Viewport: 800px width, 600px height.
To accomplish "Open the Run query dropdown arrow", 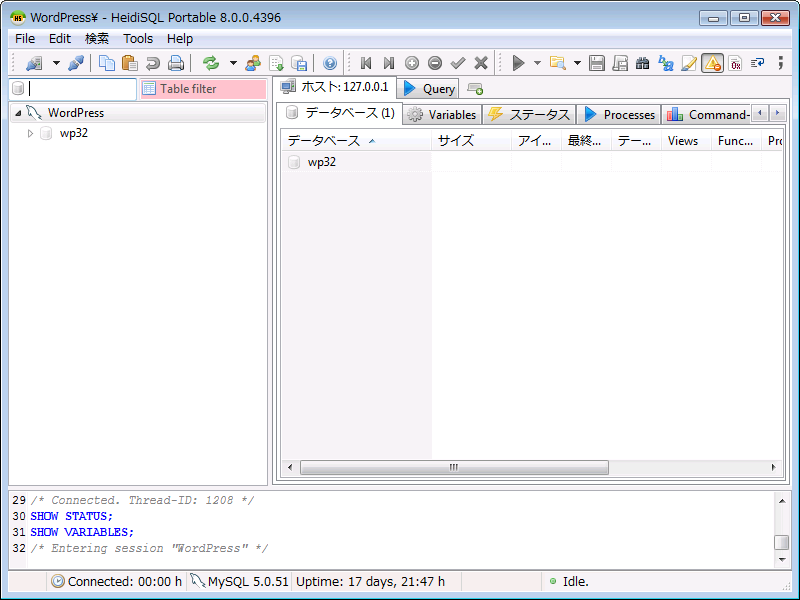I will (537, 63).
